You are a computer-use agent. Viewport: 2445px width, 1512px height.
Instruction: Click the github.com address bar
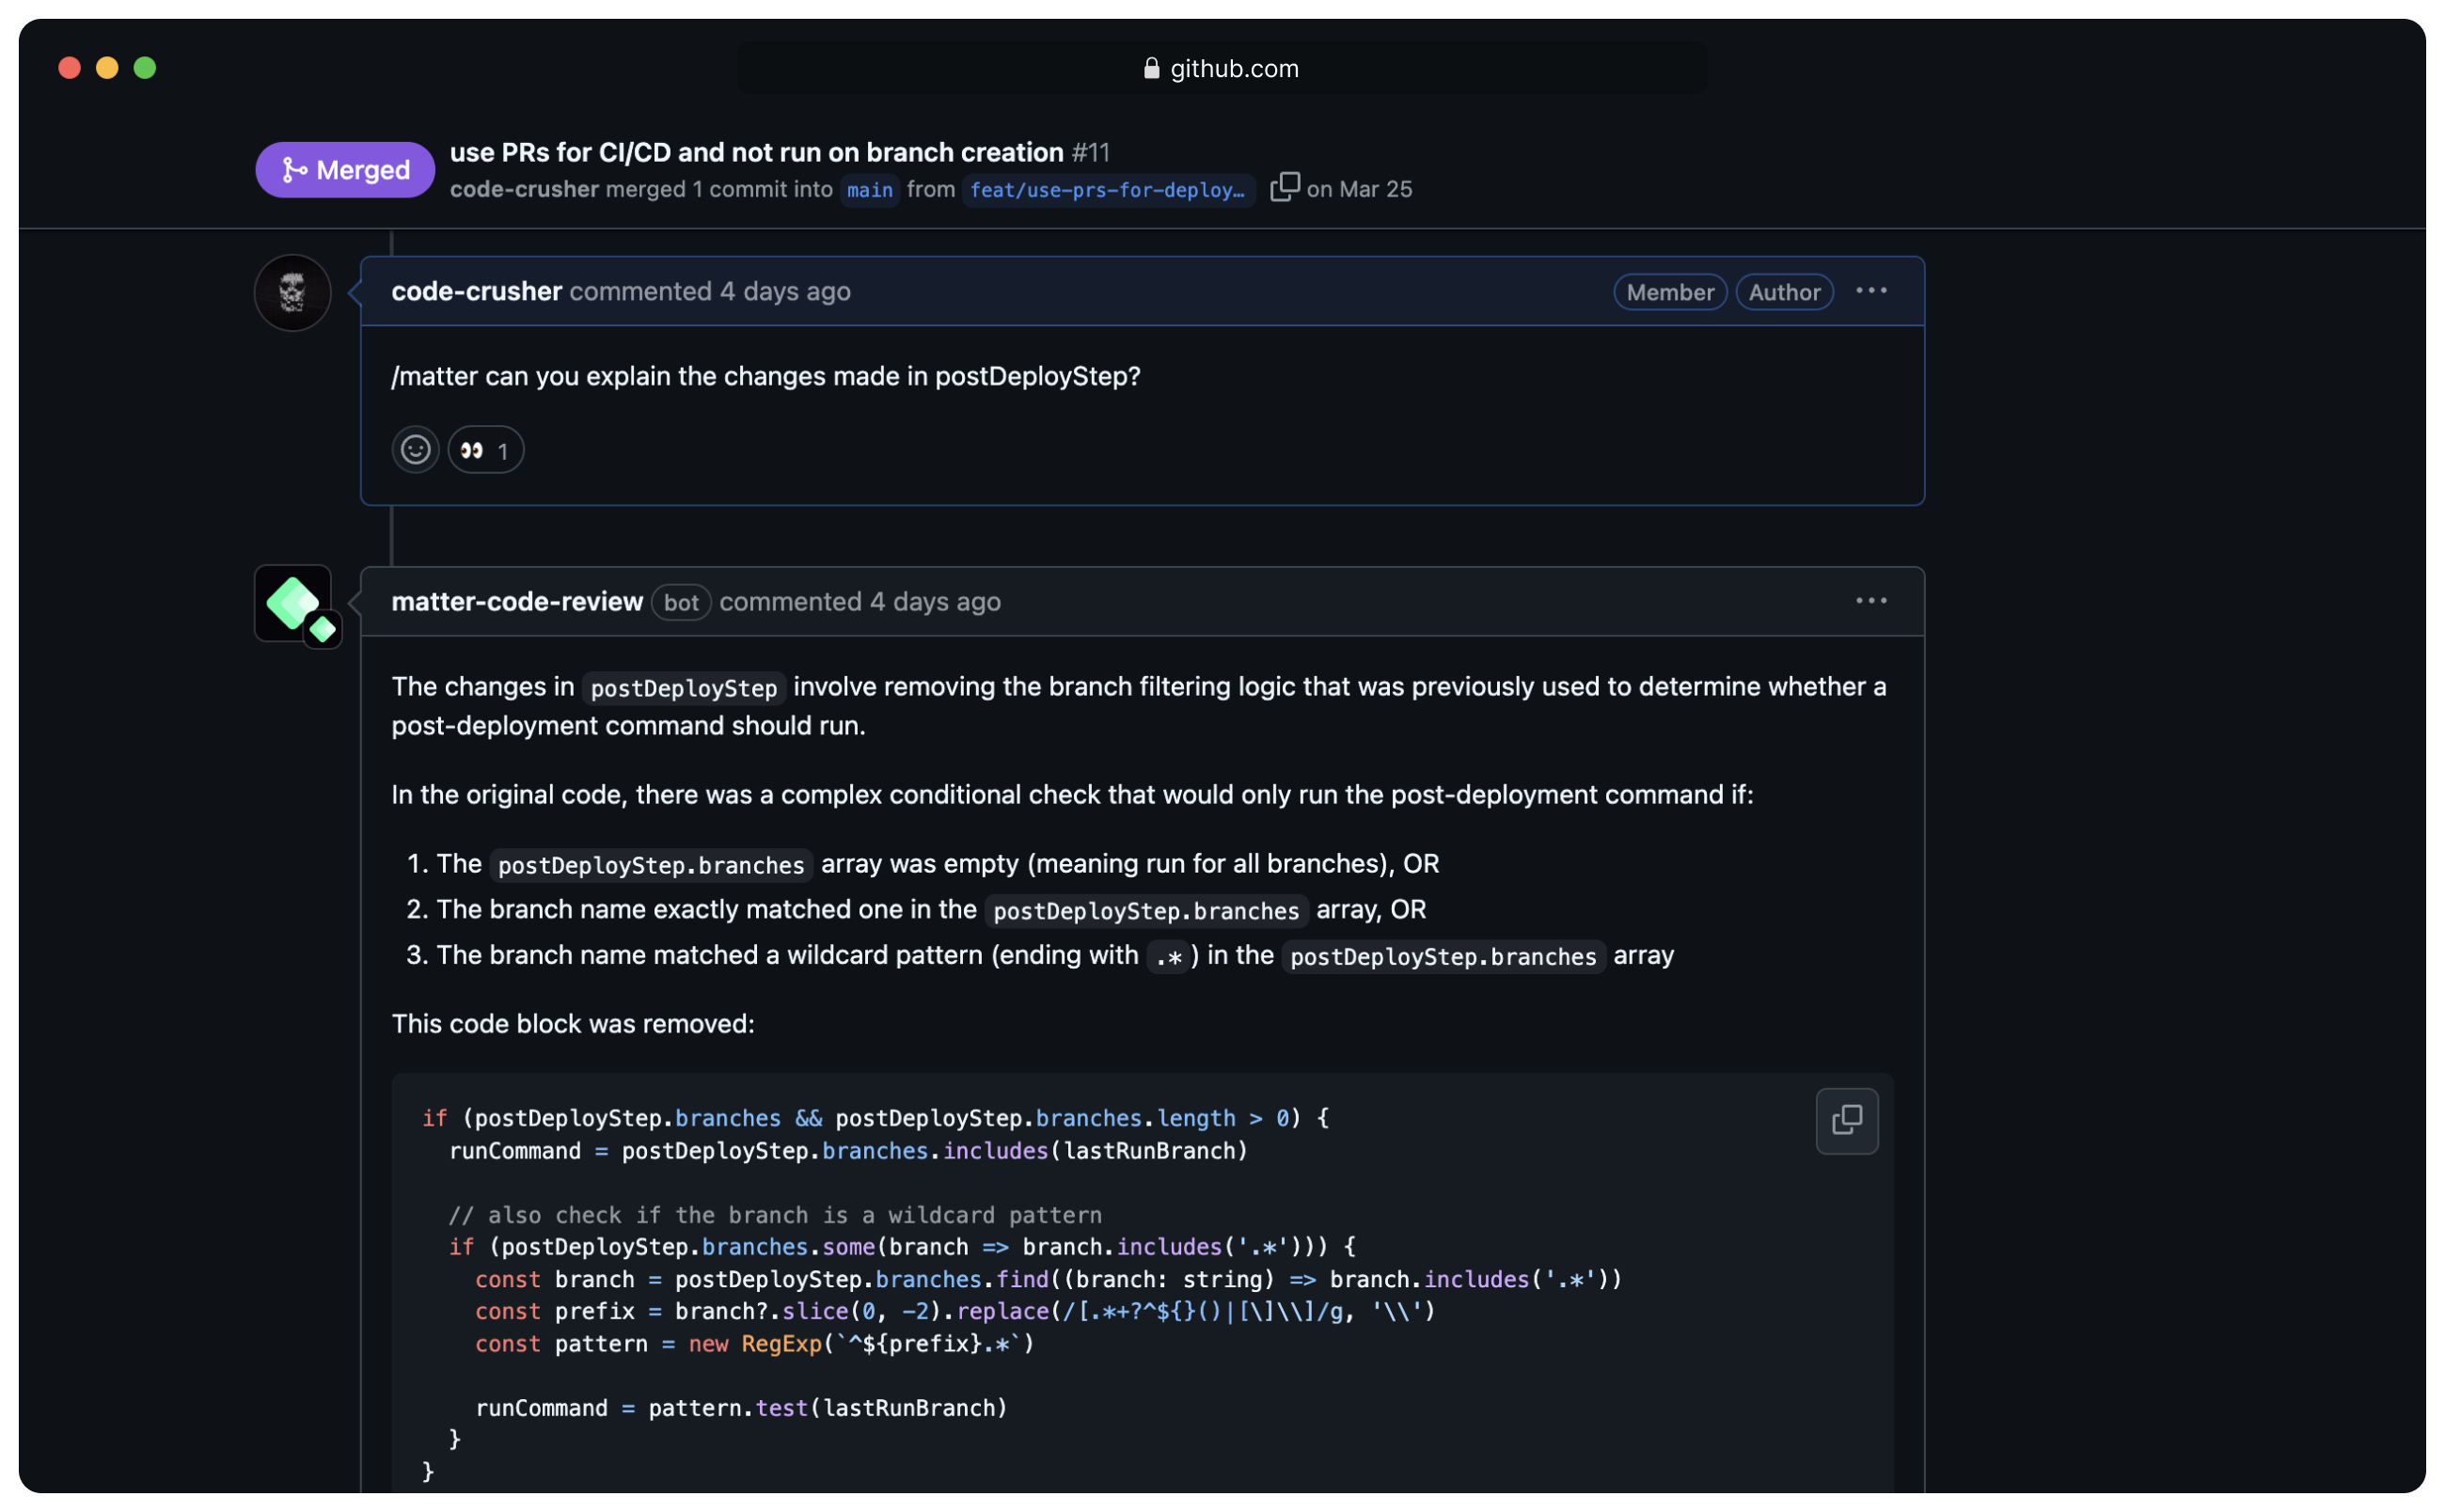pos(1222,68)
